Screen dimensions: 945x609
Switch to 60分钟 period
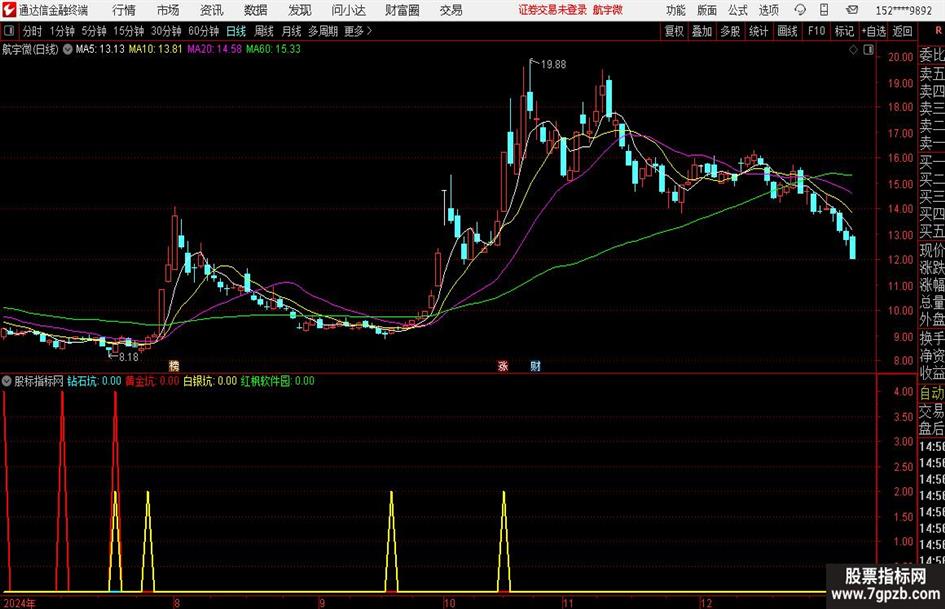[203, 31]
